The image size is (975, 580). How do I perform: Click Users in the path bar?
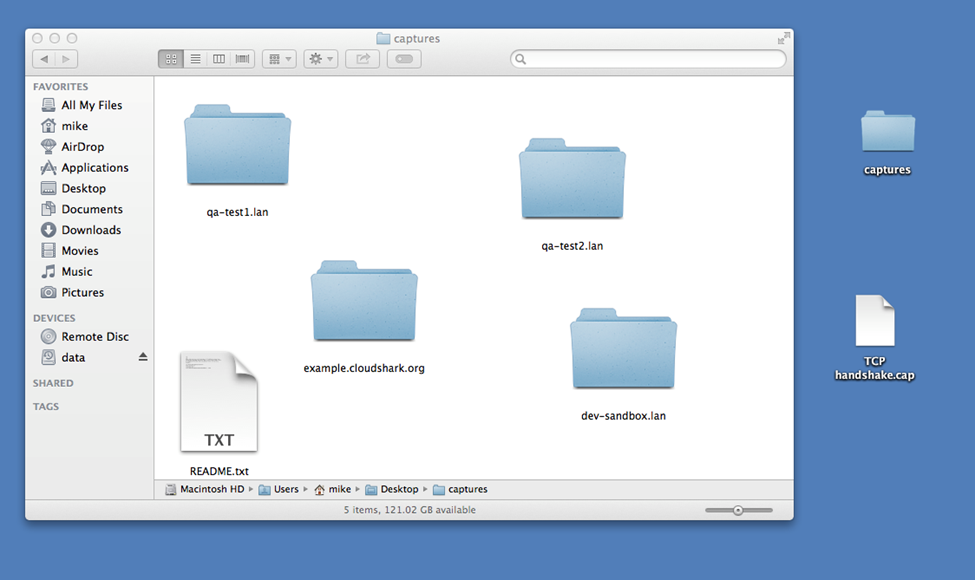(x=285, y=490)
